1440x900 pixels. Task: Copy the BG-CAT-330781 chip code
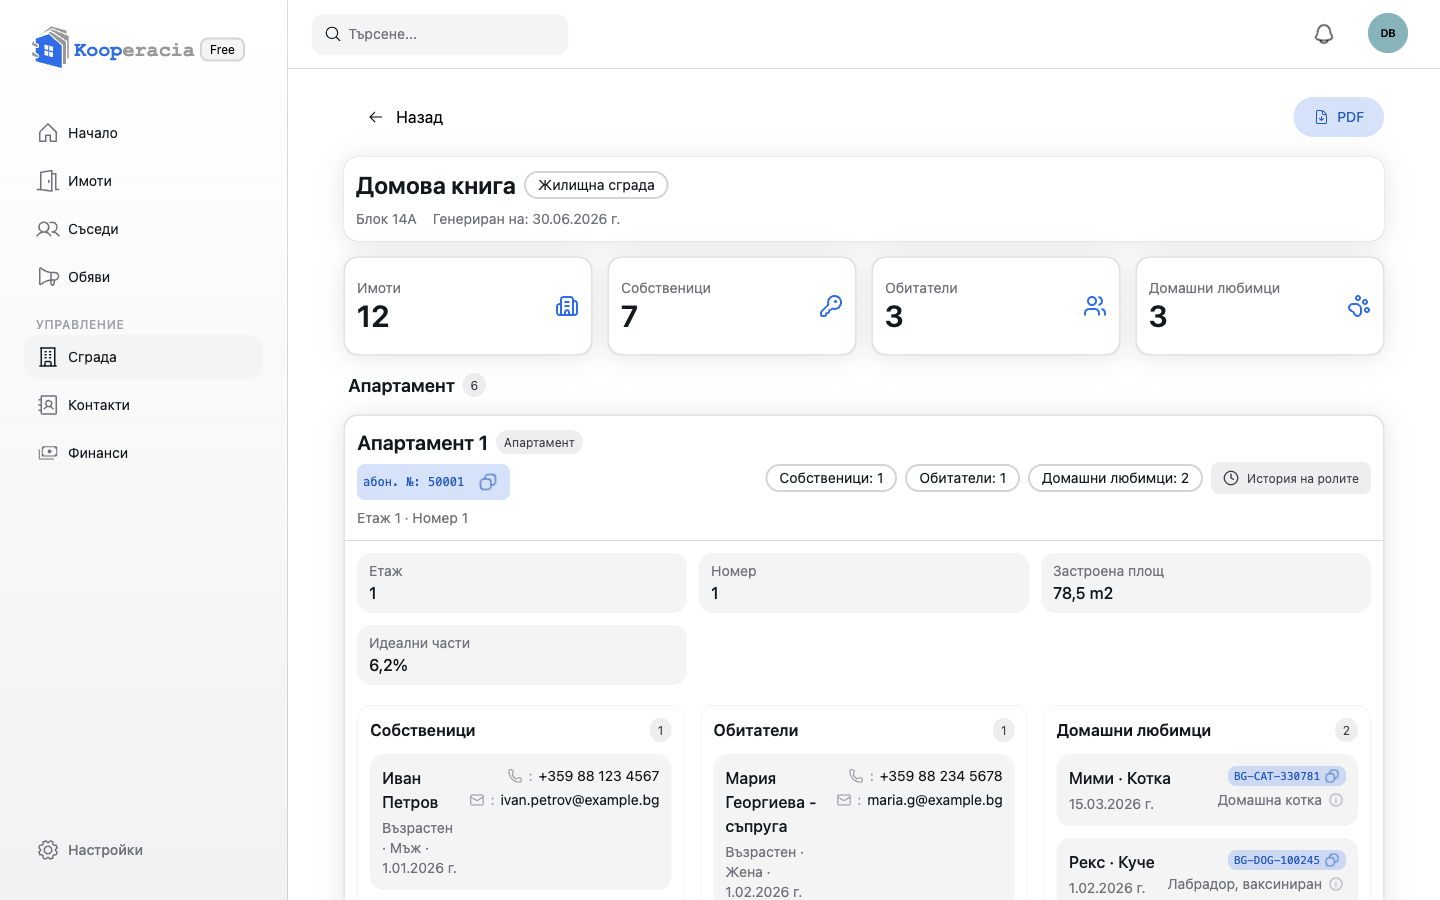tap(1332, 776)
